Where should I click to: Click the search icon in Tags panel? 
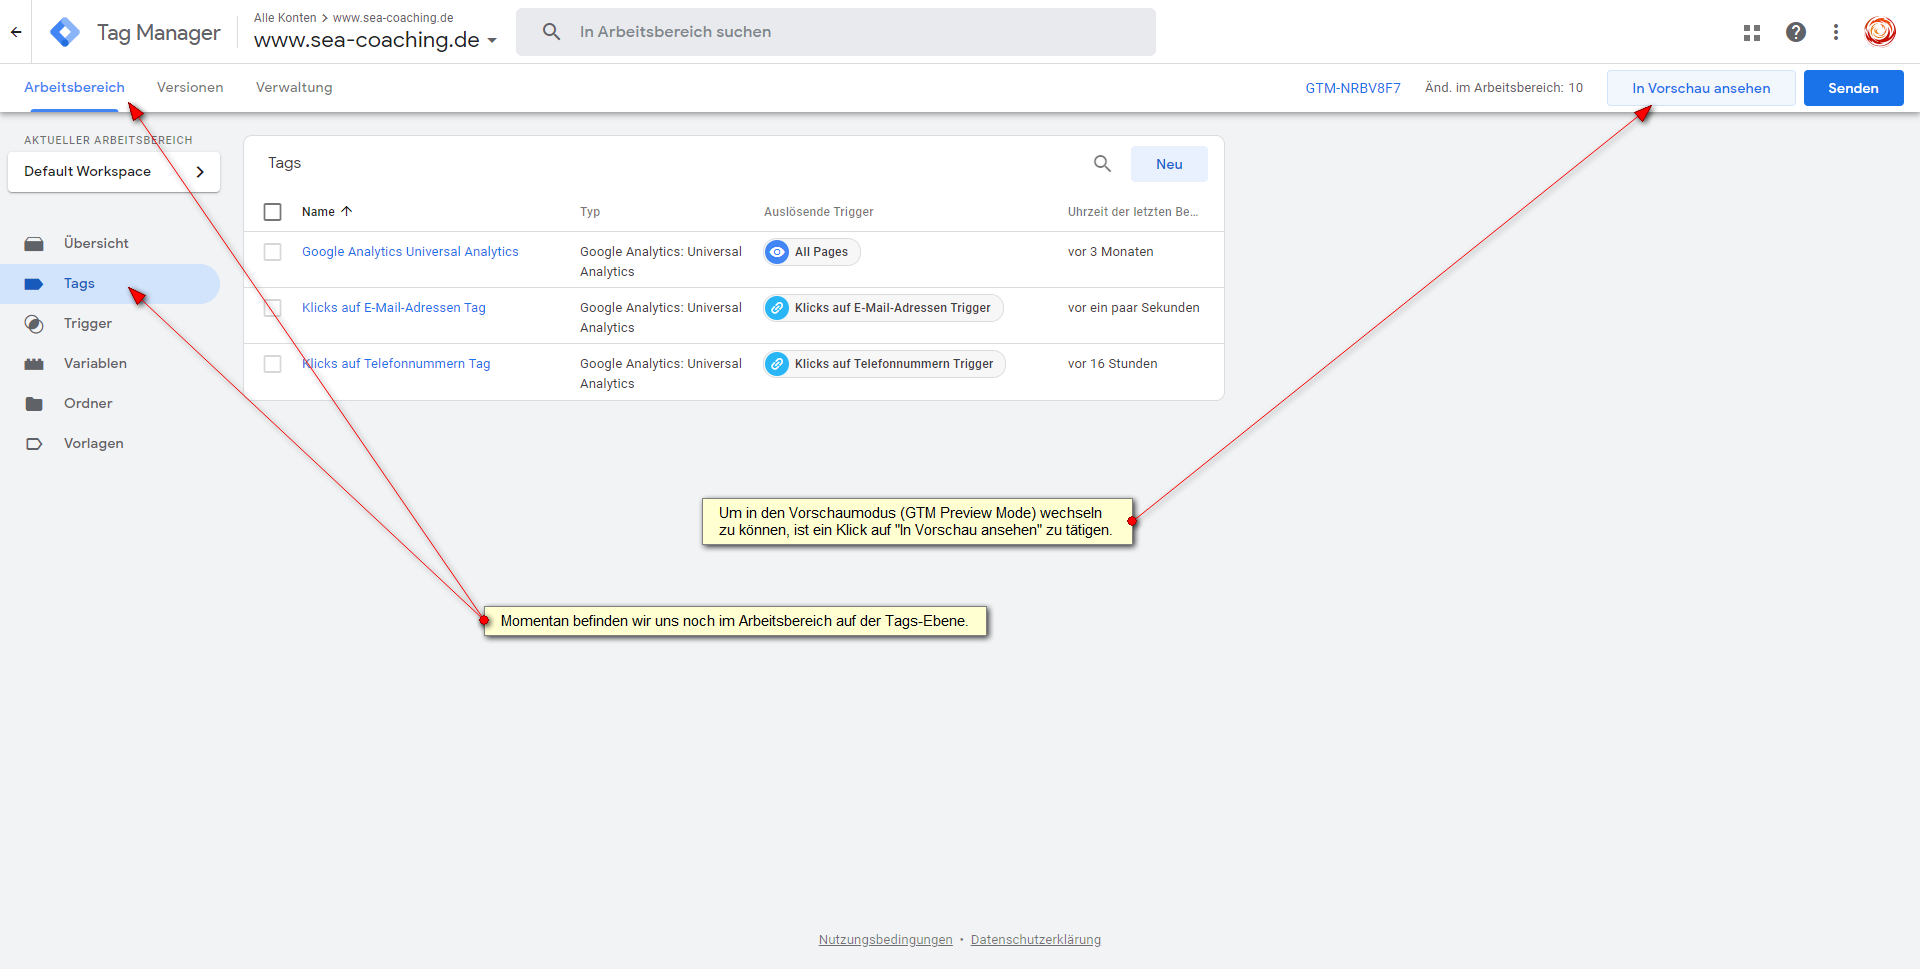tap(1102, 163)
